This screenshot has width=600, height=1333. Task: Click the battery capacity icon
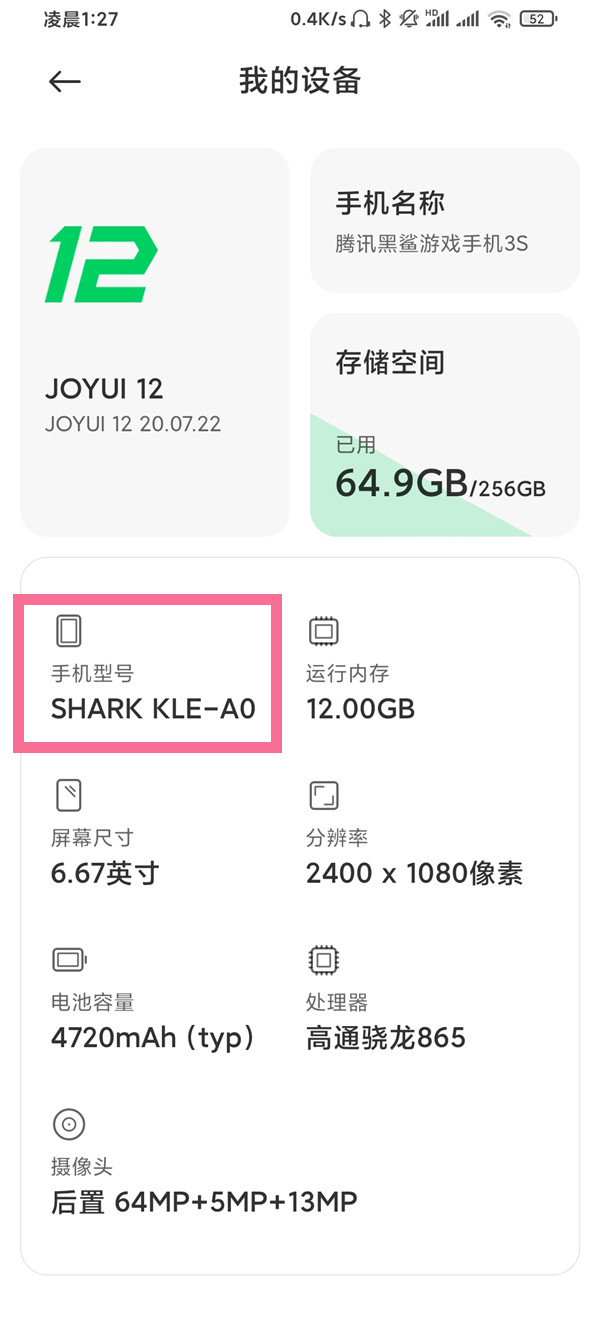68,961
